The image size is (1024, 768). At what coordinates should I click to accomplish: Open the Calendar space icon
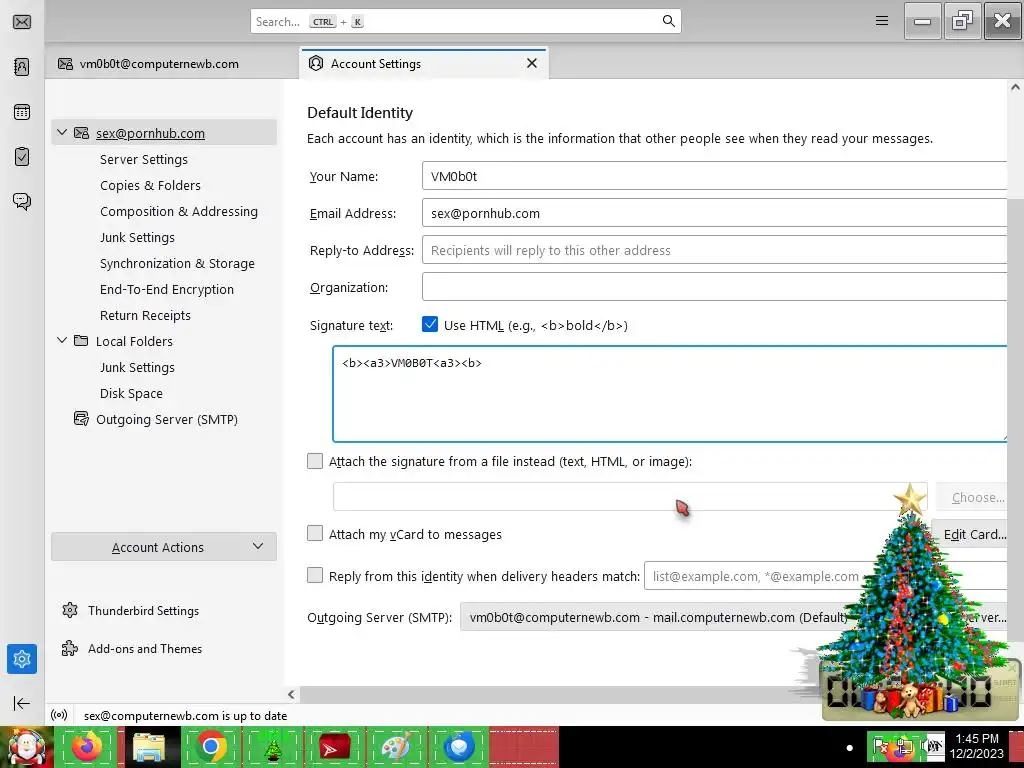(x=22, y=112)
